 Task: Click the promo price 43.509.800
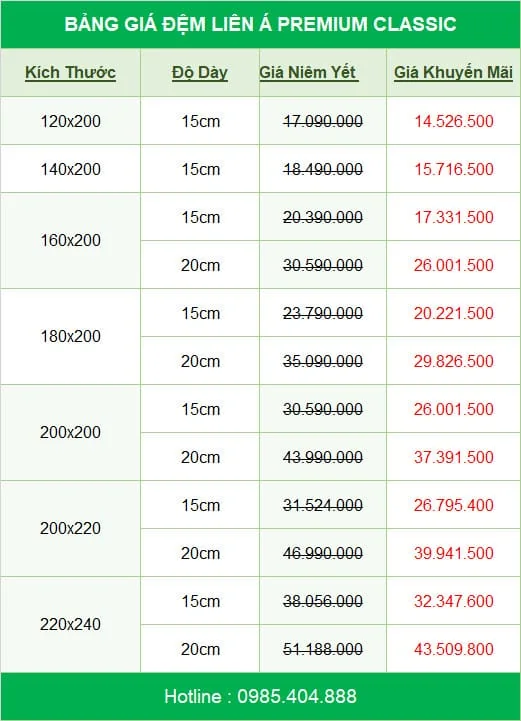[x=454, y=649]
